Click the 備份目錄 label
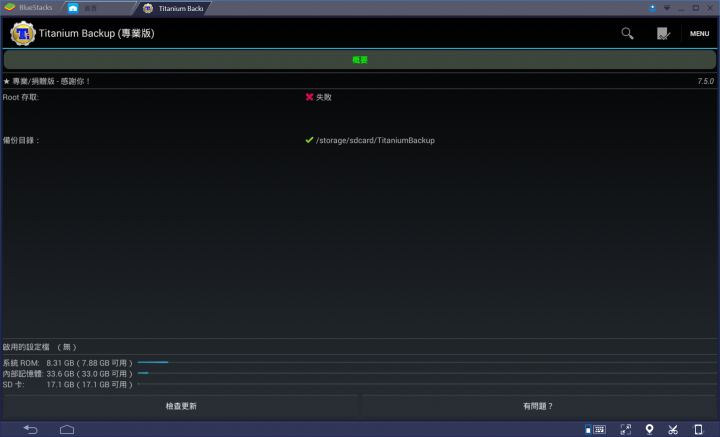The height and width of the screenshot is (437, 720). [21, 140]
